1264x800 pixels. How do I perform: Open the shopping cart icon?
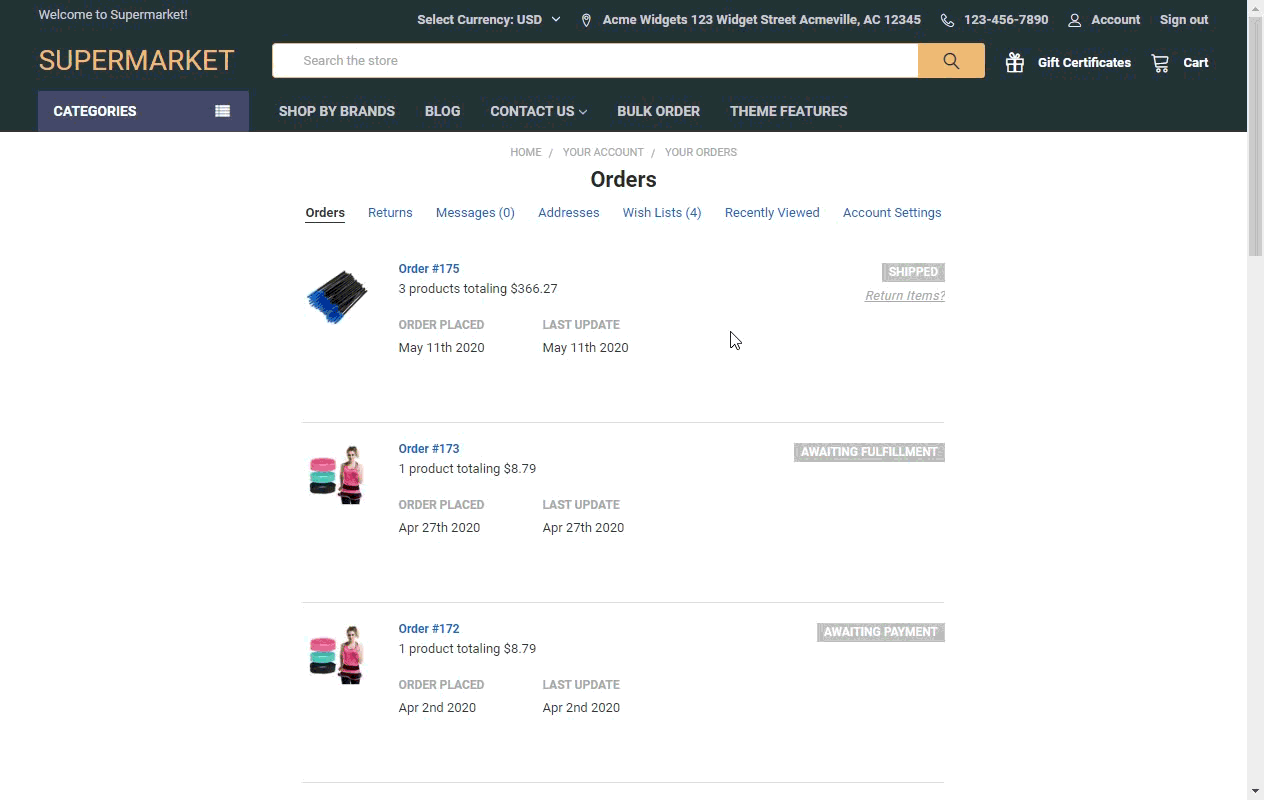(x=1160, y=63)
